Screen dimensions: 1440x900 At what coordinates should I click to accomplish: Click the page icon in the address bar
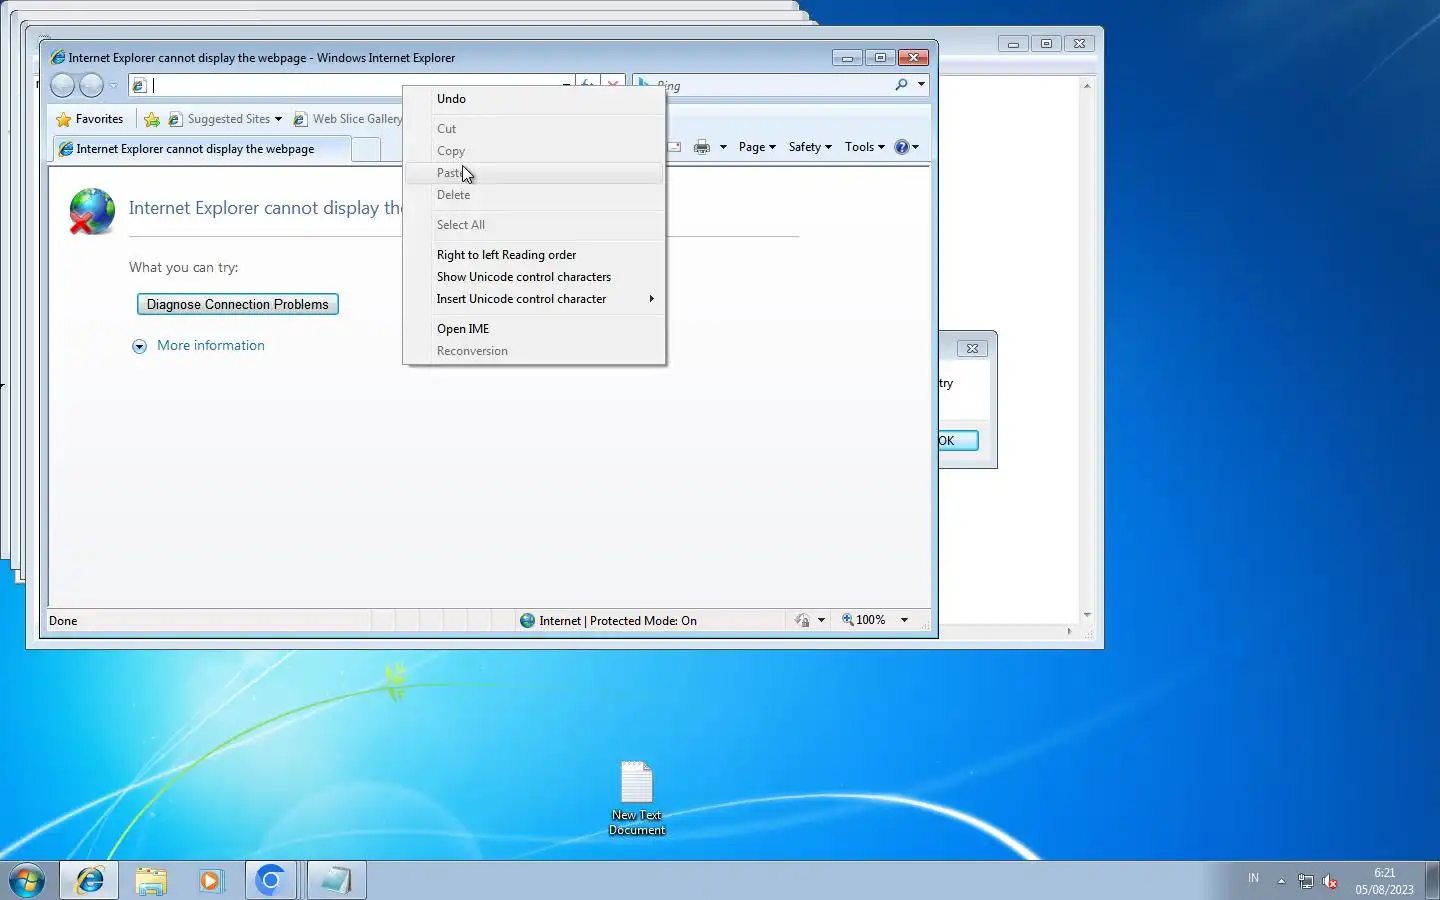pos(140,86)
